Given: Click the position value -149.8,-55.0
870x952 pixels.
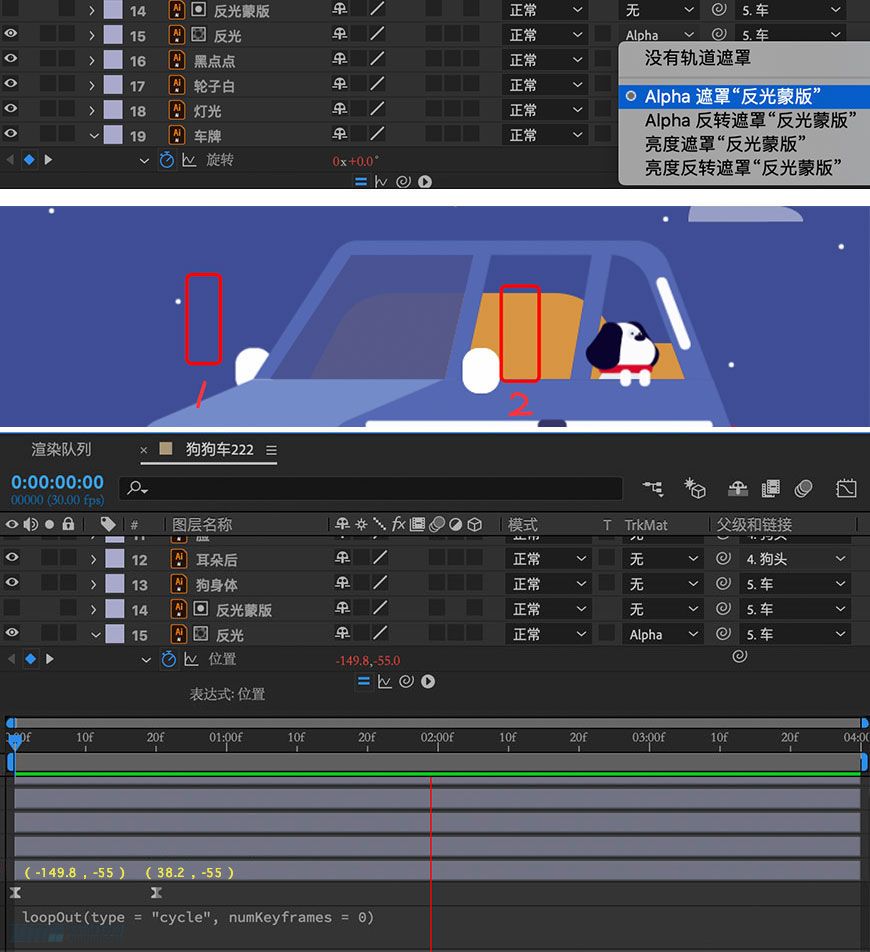Looking at the screenshot, I should [368, 661].
